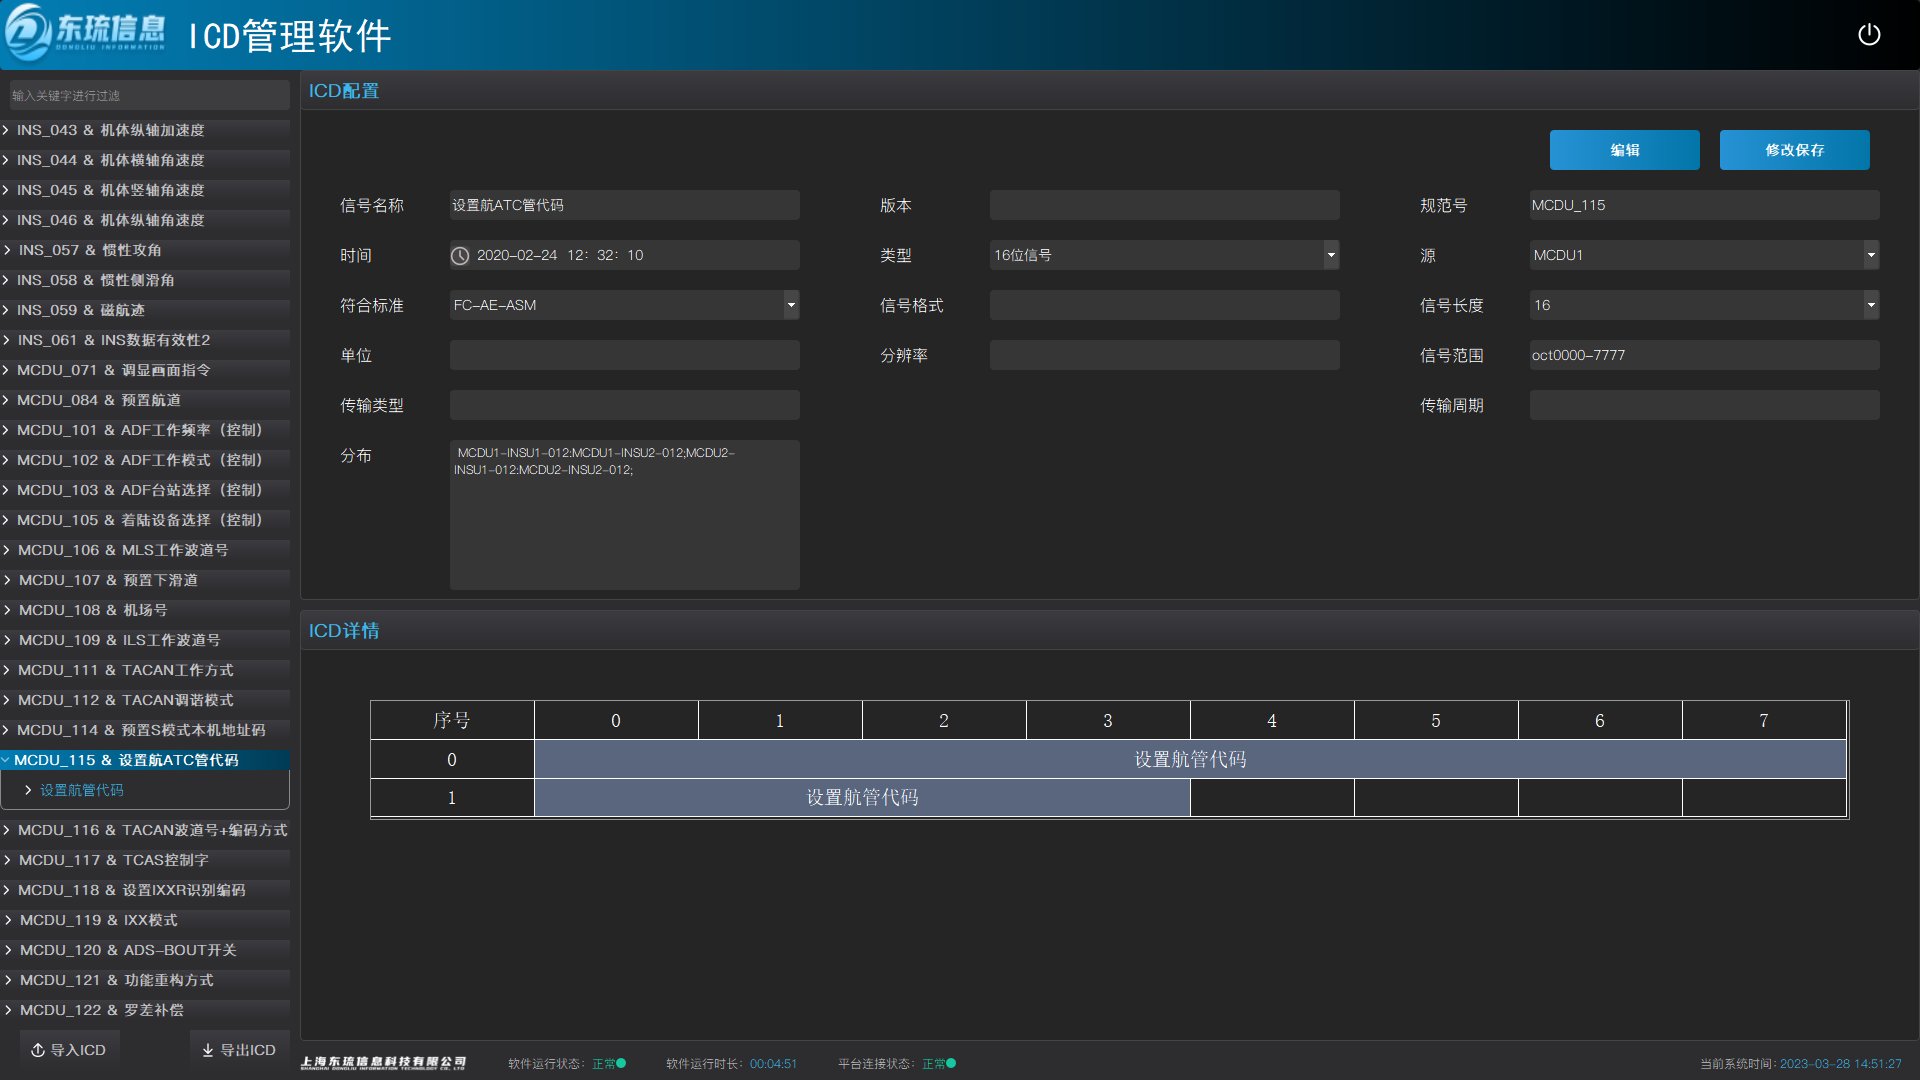
Task: Click the export ICD download icon
Action: [208, 1050]
